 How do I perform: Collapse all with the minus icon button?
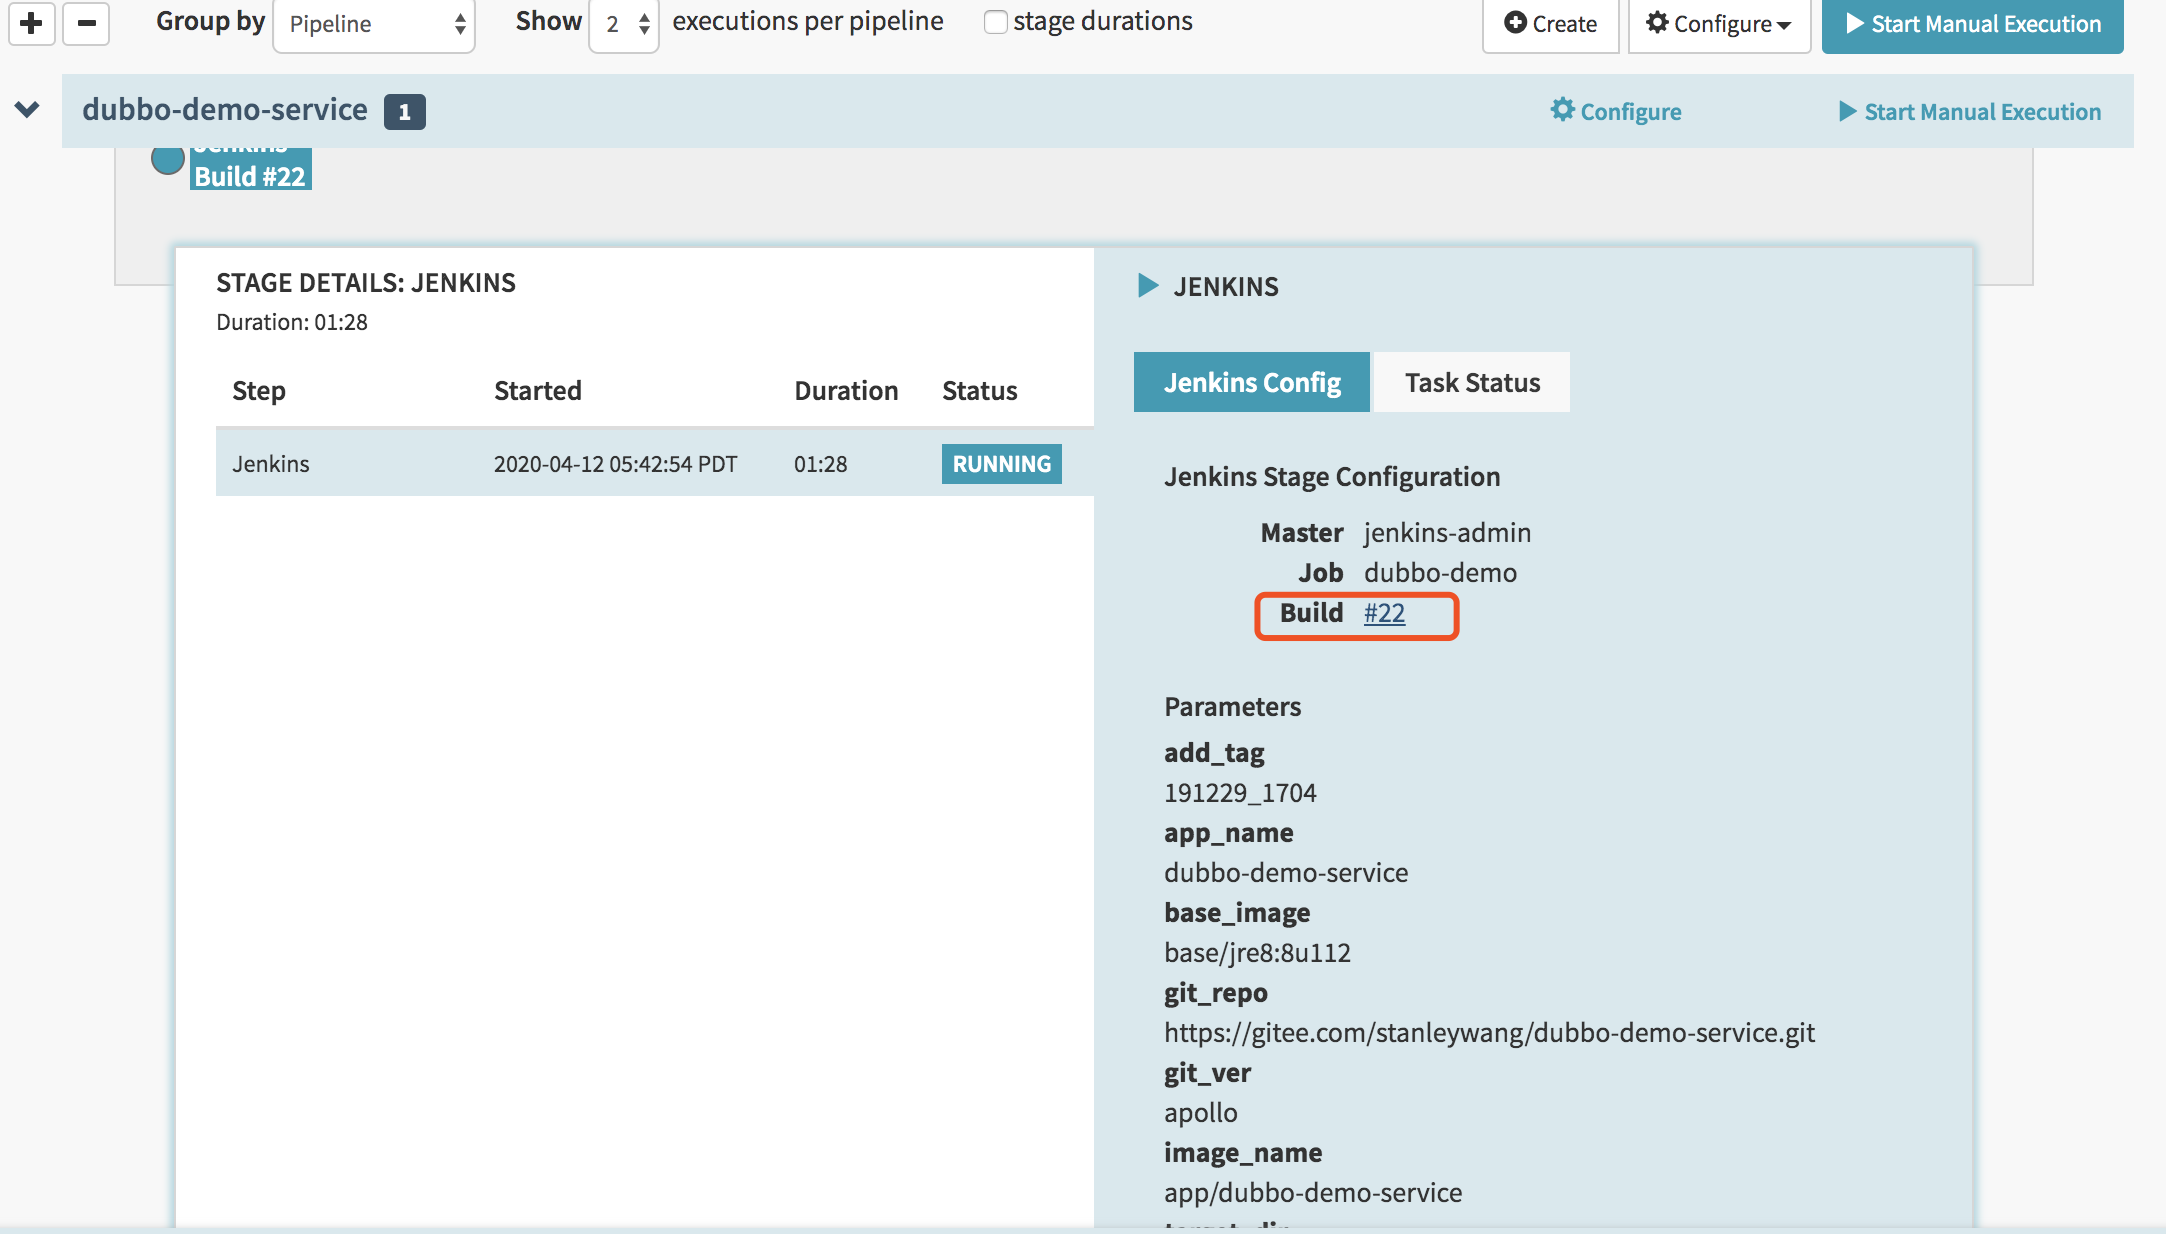[86, 23]
